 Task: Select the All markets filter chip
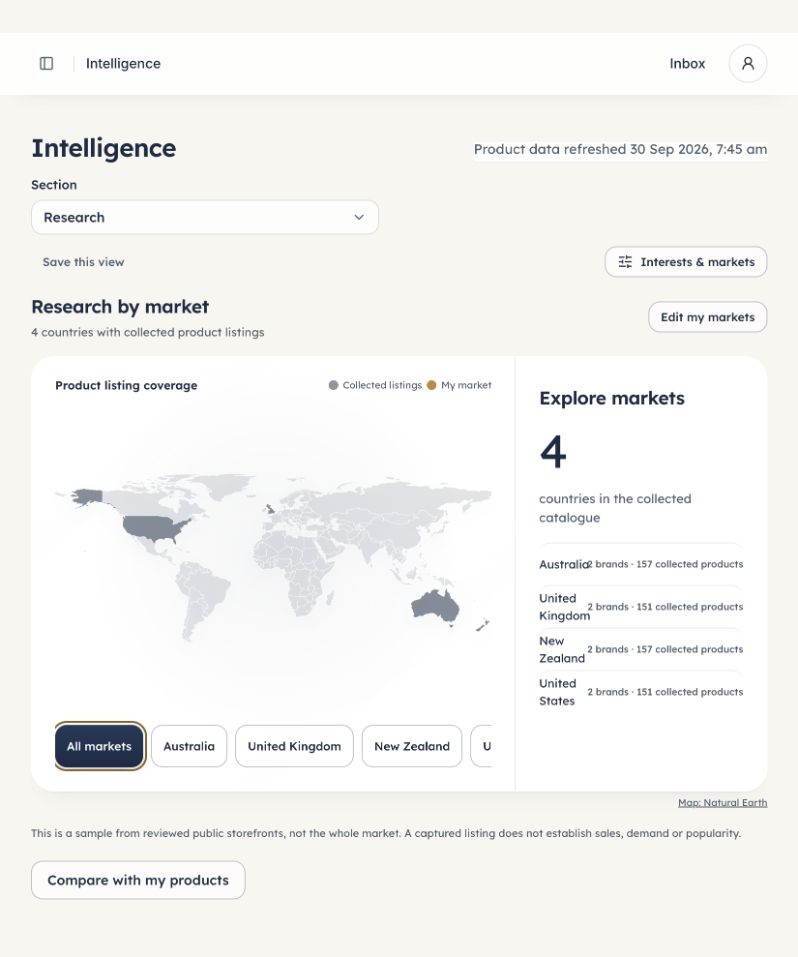pyautogui.click(x=100, y=746)
